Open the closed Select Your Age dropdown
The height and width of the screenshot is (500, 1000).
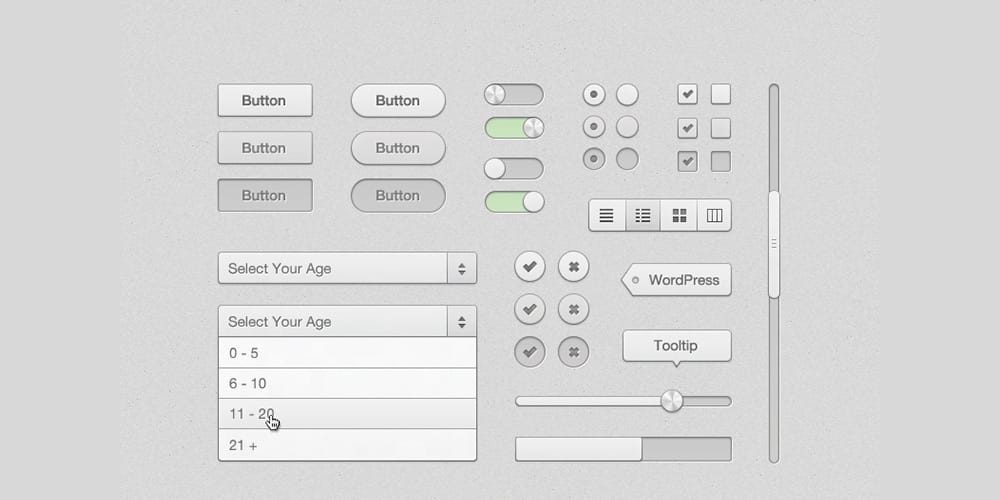click(x=347, y=268)
